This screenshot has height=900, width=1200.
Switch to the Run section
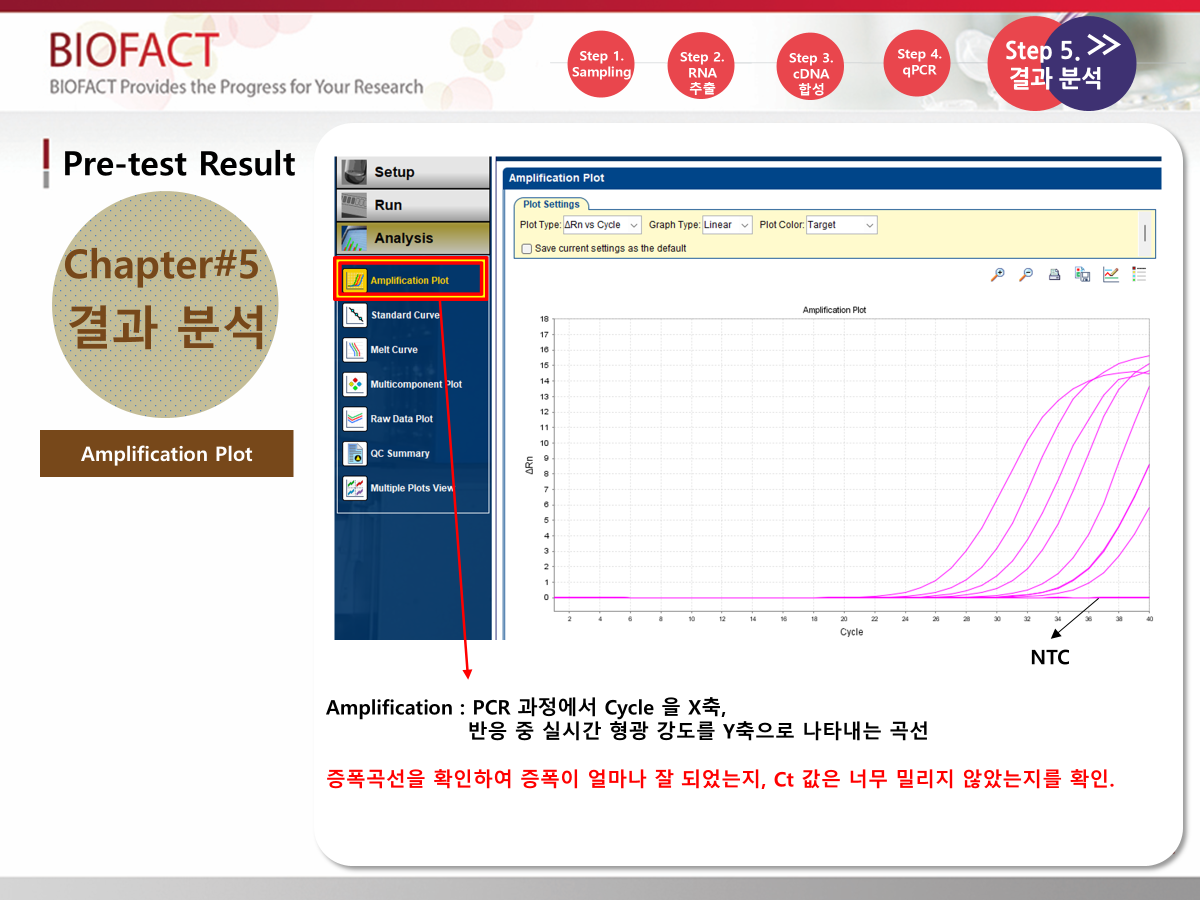(x=412, y=205)
